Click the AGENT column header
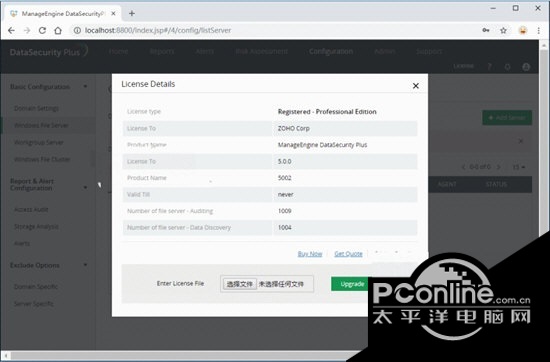This screenshot has height=362, width=550. 447,184
